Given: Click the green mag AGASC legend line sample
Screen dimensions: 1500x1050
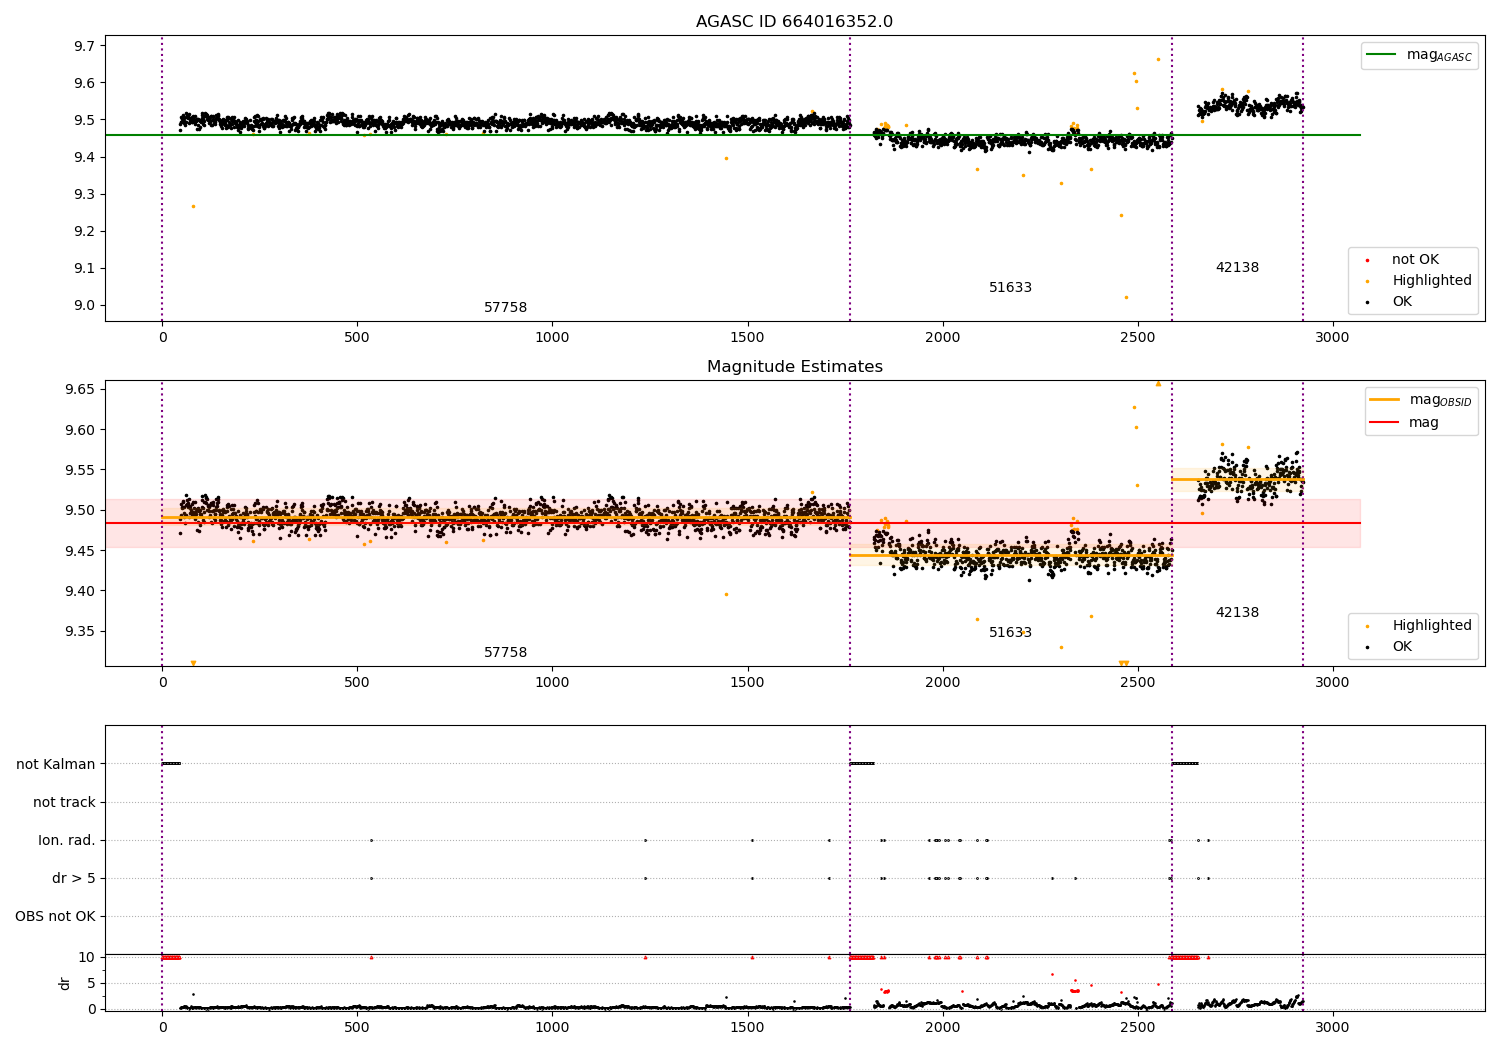Looking at the screenshot, I should coord(1382,55).
